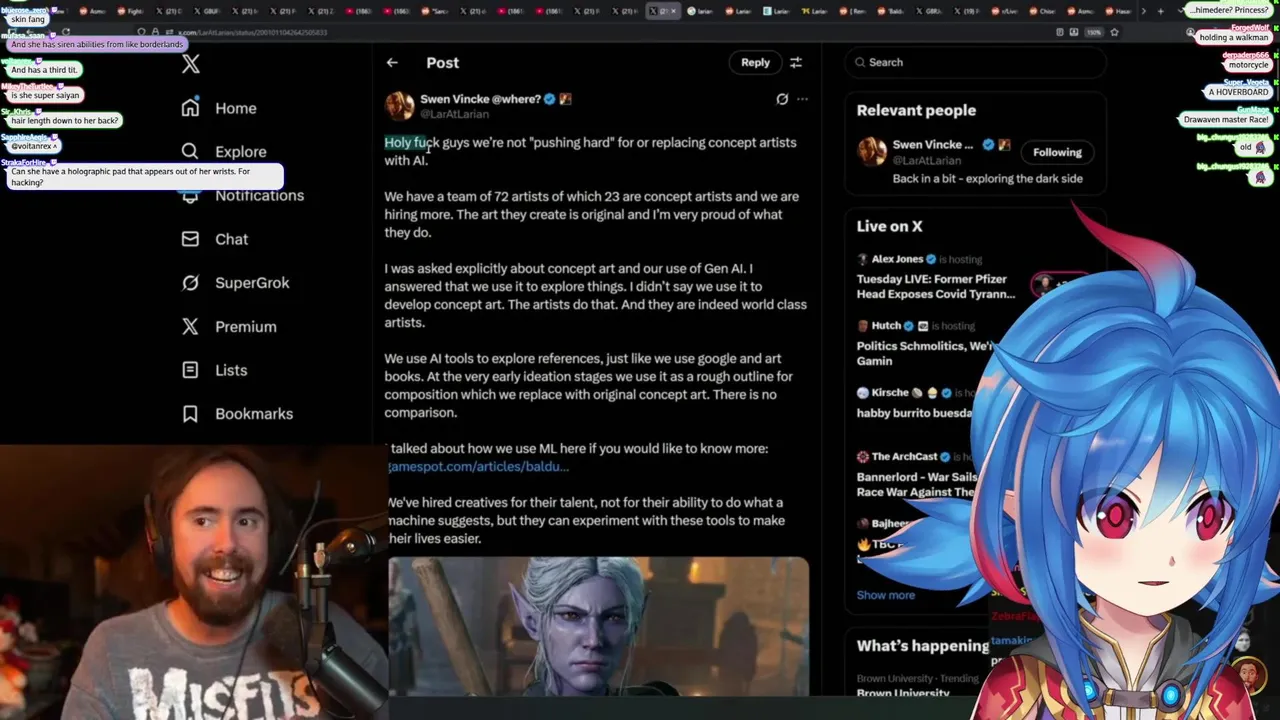
Task: Open The ArchCast Bannerlord live
Action: pos(917,475)
